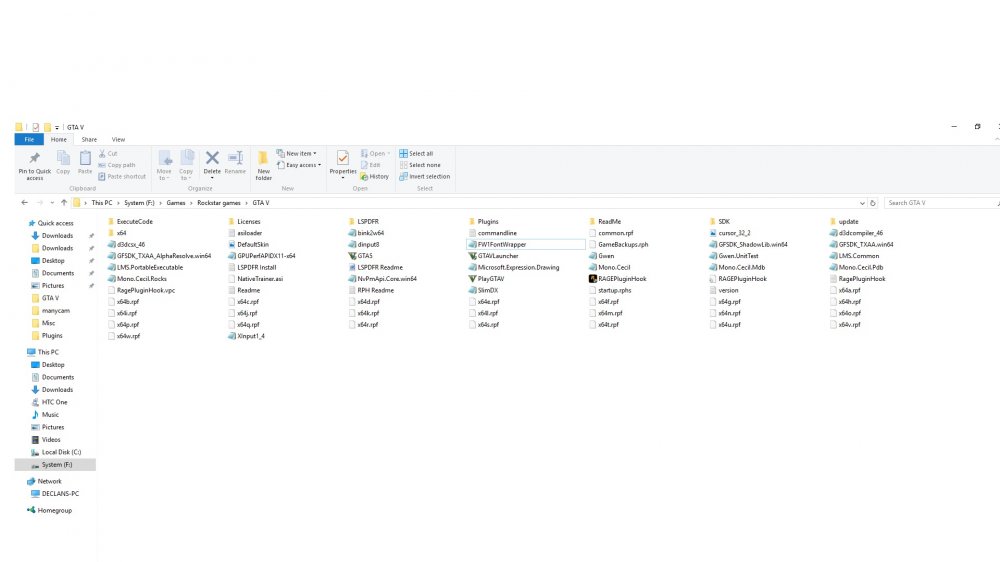Select the PlayGTAV file icon
The image size is (1000, 562).
pyautogui.click(x=473, y=279)
